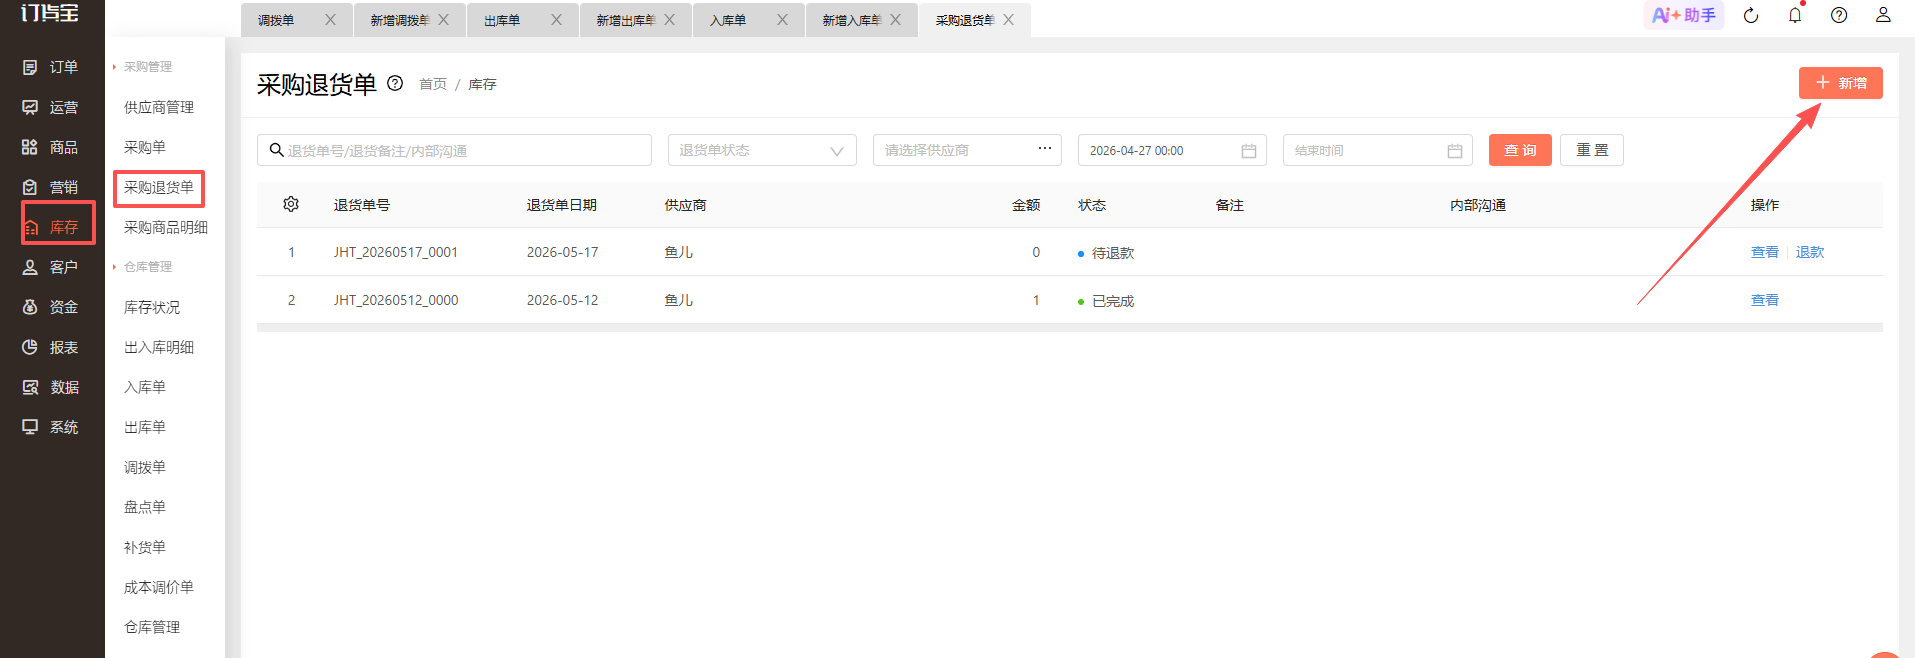Image resolution: width=1915 pixels, height=658 pixels.
Task: View return order JHT_20260517_0001
Action: click(1764, 252)
